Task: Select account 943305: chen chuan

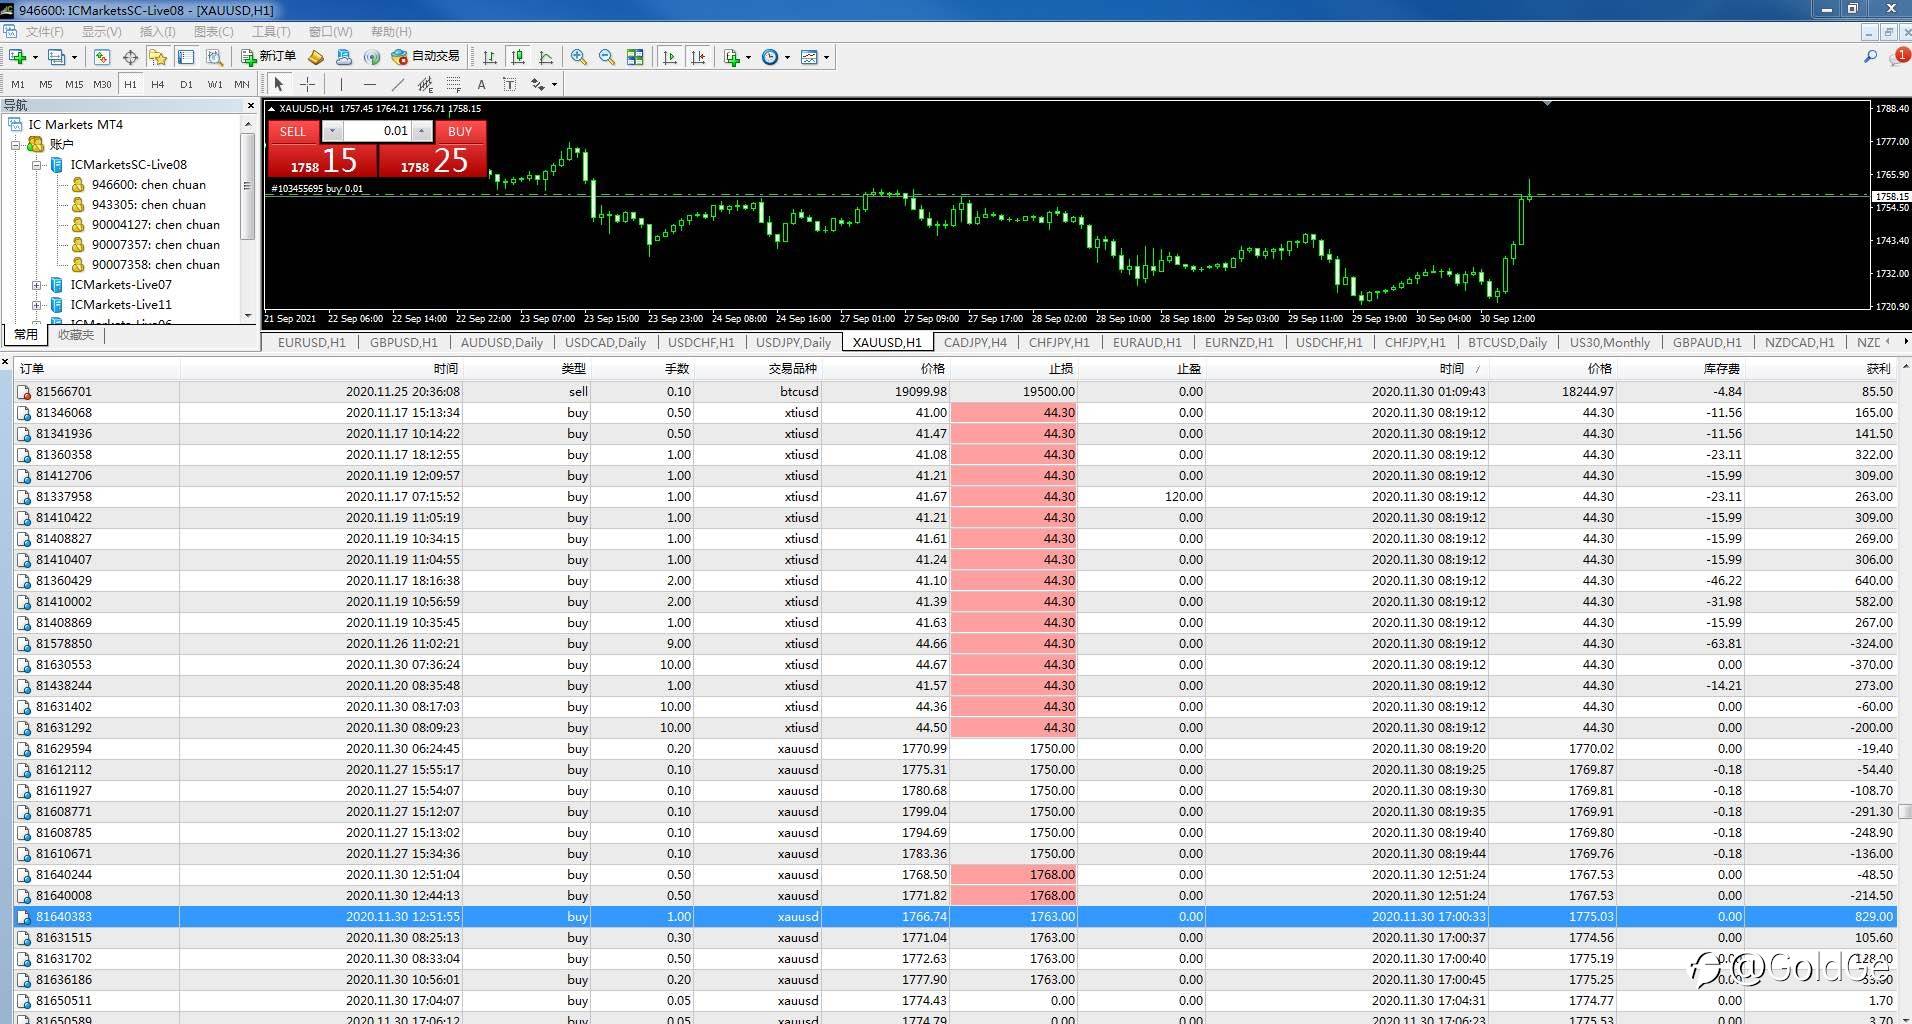Action: 148,205
